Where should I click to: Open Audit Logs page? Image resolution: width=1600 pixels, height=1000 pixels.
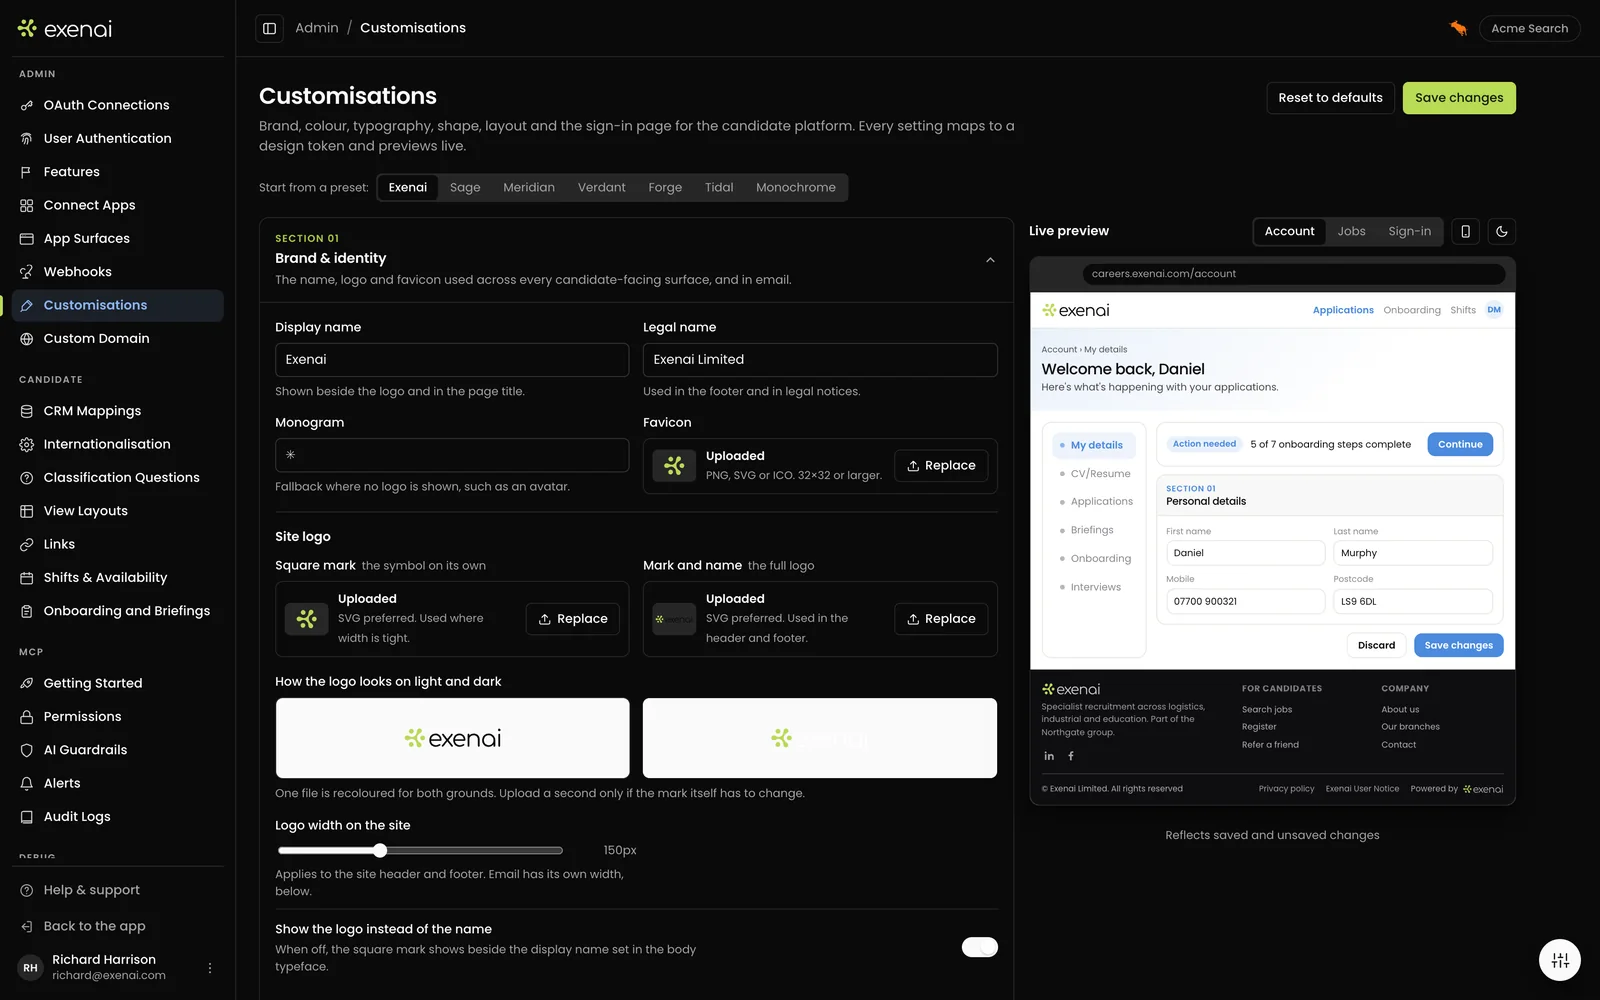118,816
